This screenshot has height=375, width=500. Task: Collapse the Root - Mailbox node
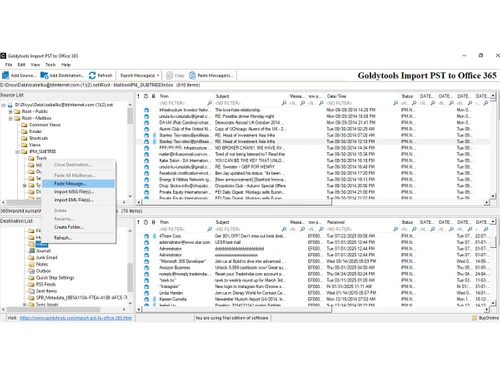click(10, 118)
